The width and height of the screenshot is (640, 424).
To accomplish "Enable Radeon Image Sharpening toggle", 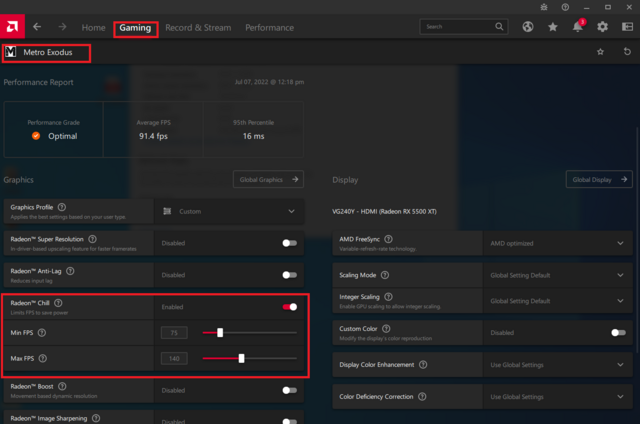I will pos(289,421).
